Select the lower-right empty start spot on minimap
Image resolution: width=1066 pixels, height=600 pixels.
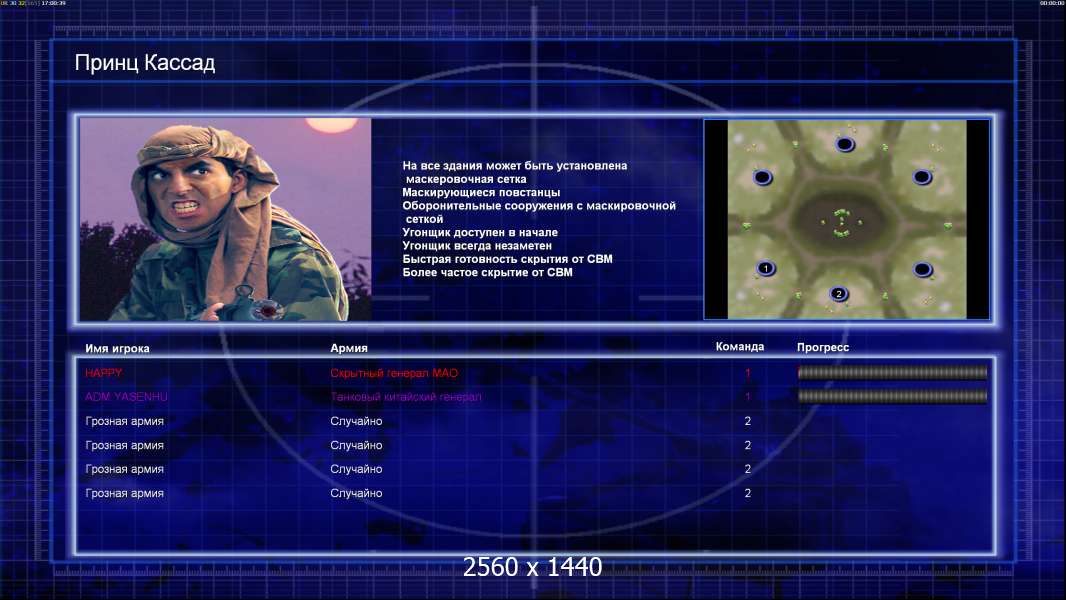point(922,270)
